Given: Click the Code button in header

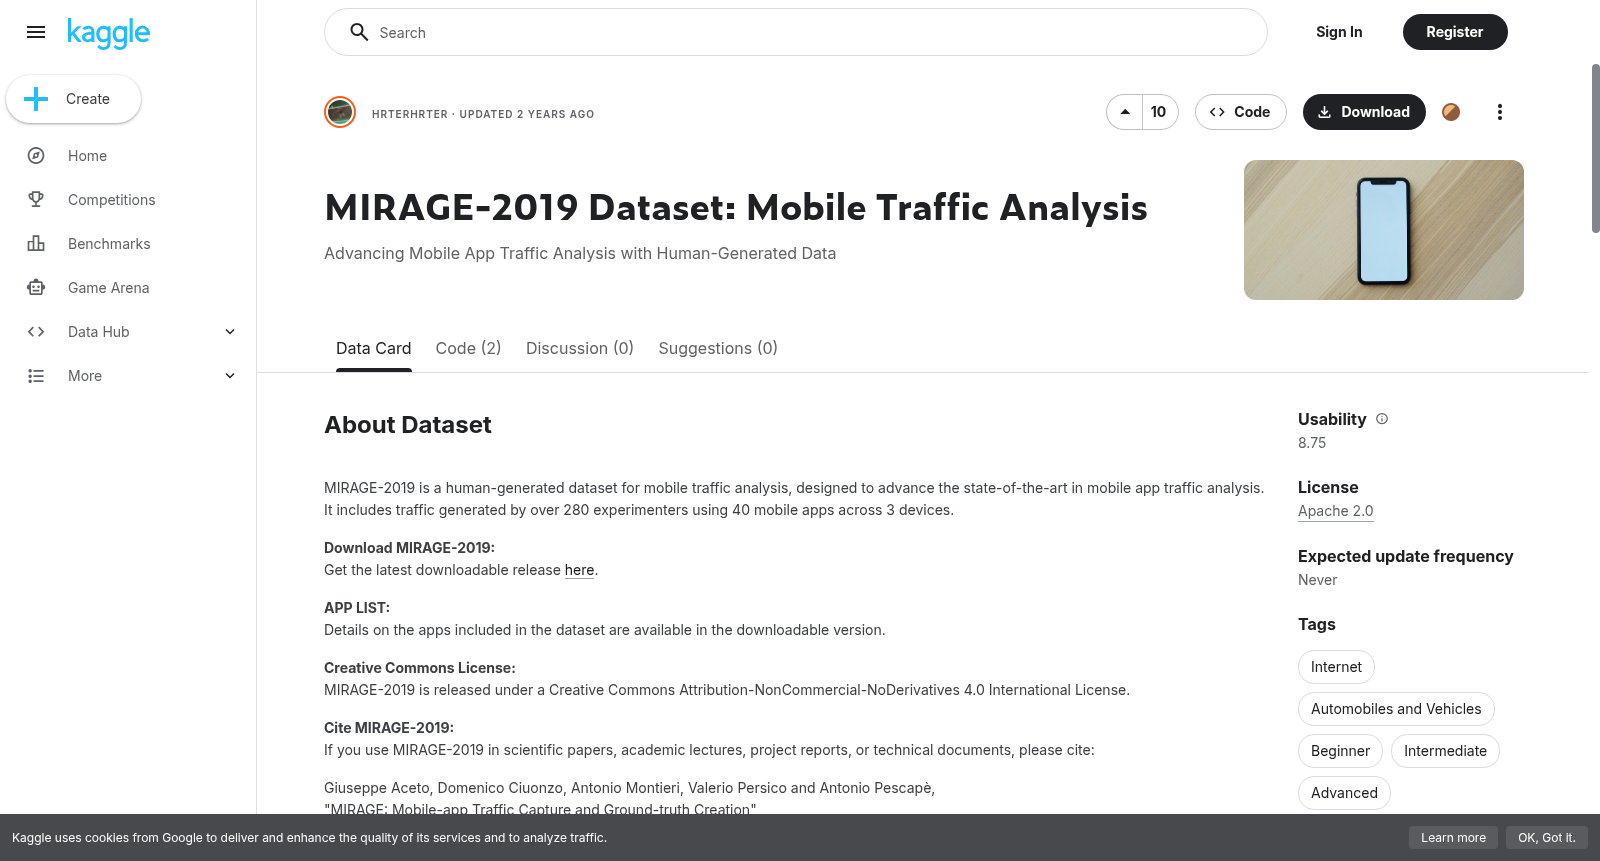Looking at the screenshot, I should click(1240, 112).
